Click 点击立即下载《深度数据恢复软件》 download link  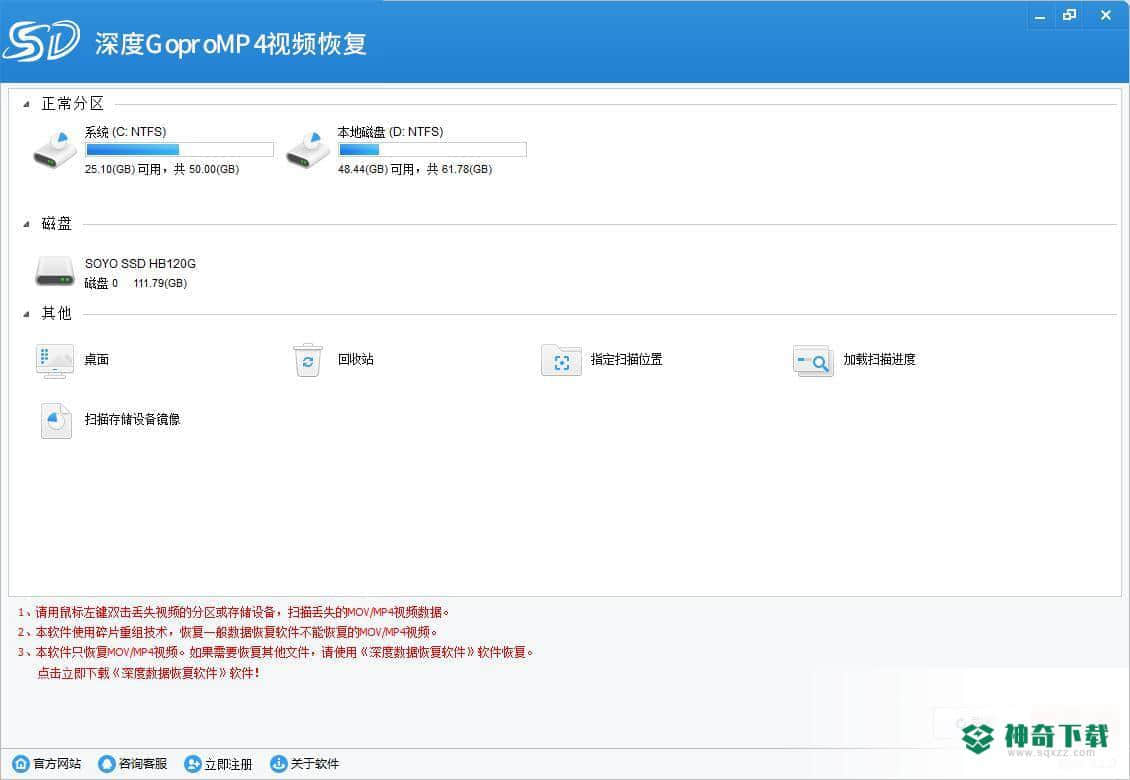(148, 673)
